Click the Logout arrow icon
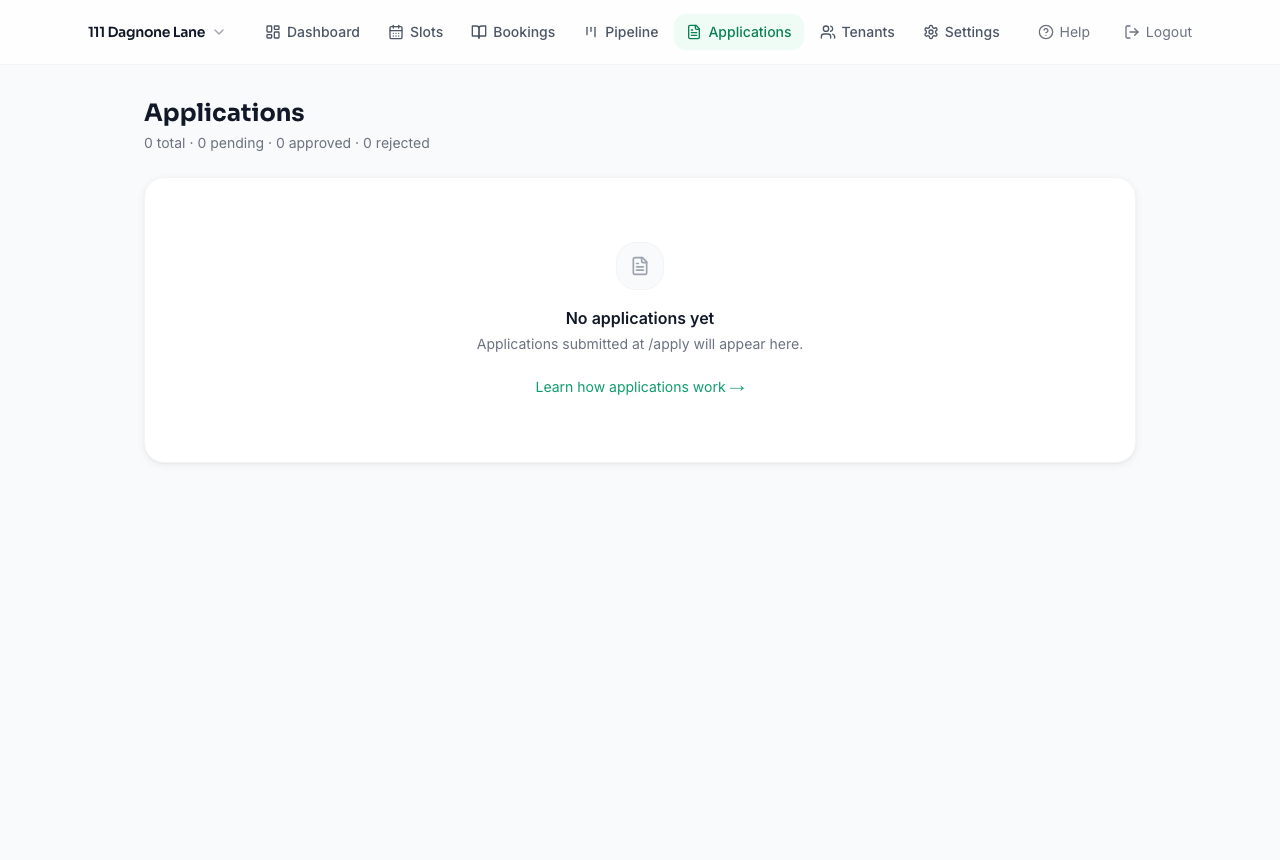 point(1132,32)
